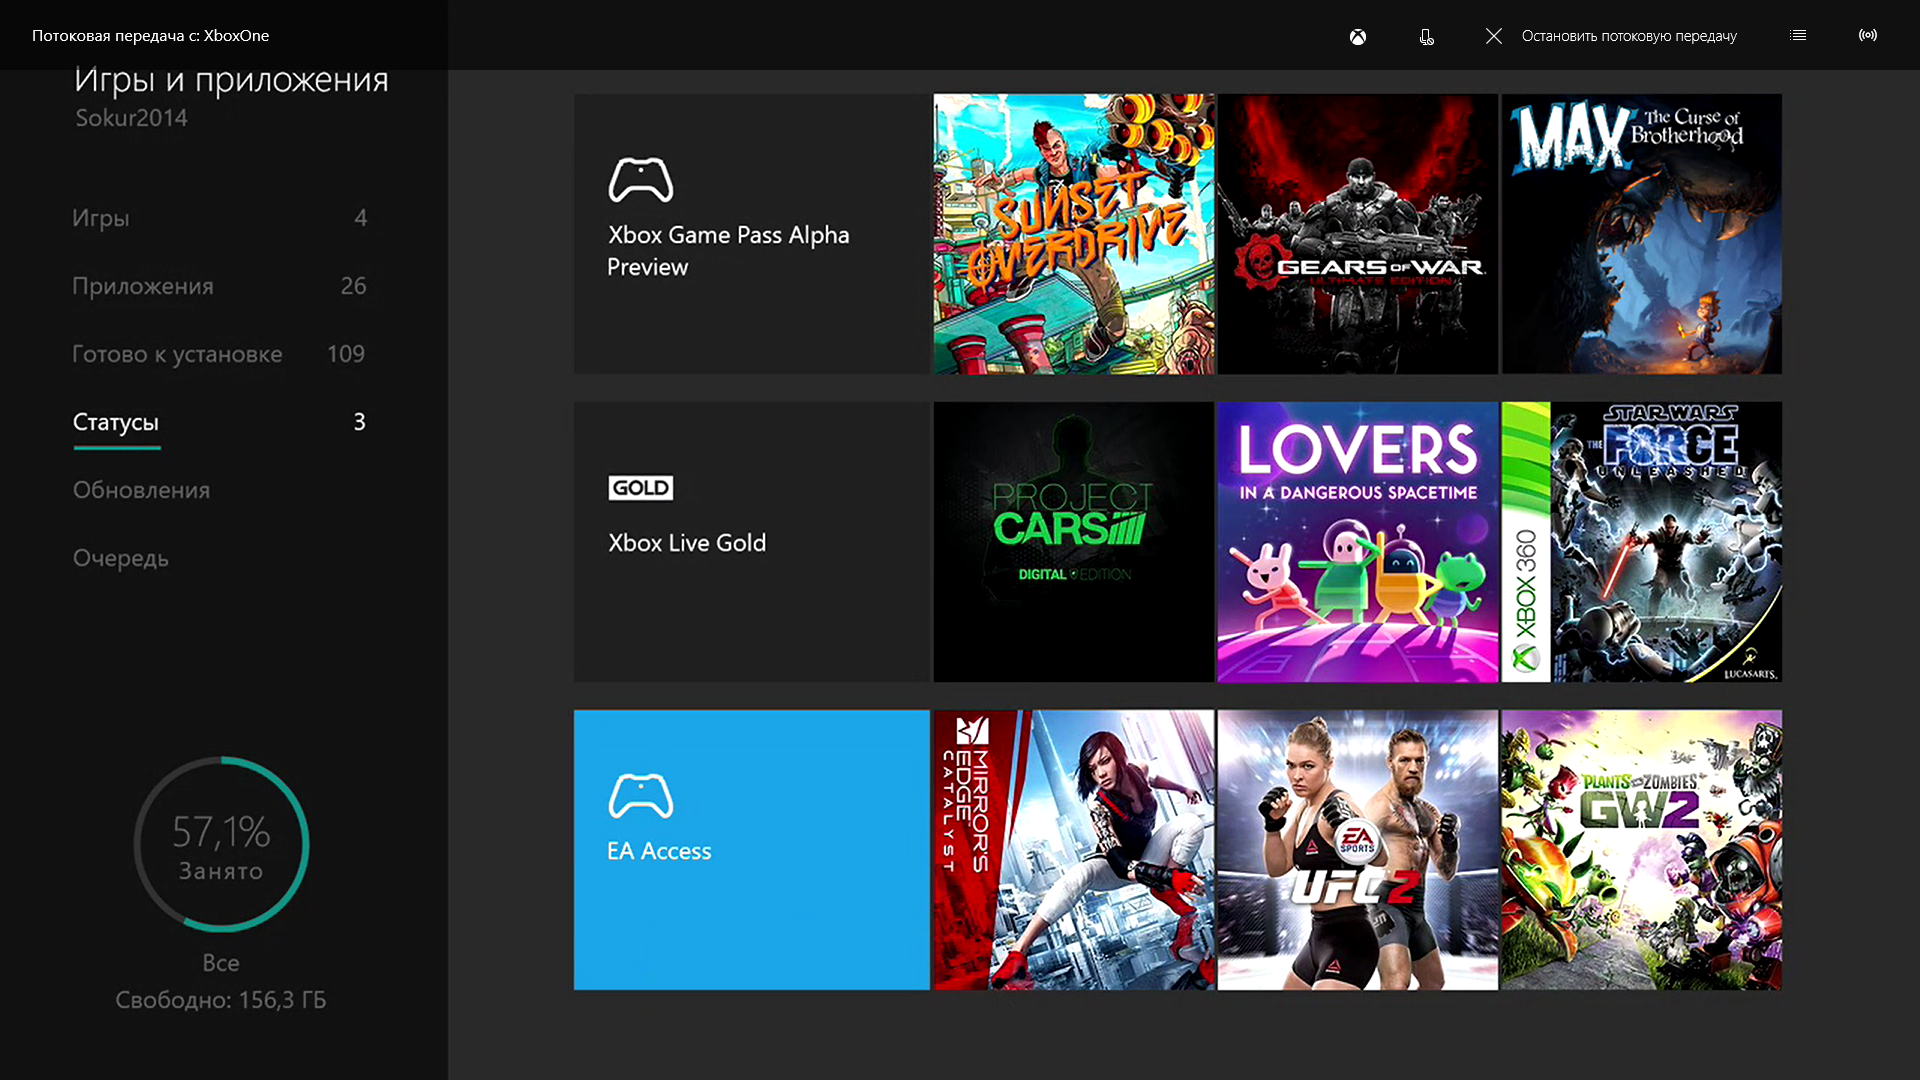Open the Xbox home icon in top bar

coord(1357,37)
